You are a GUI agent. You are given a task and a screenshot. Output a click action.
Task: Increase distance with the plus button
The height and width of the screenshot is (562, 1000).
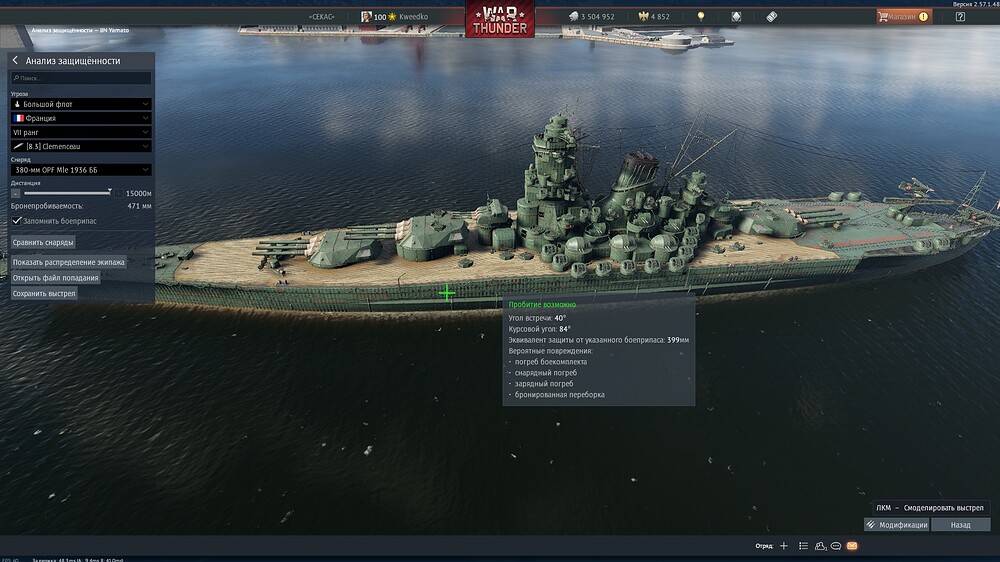pyautogui.click(x=119, y=193)
